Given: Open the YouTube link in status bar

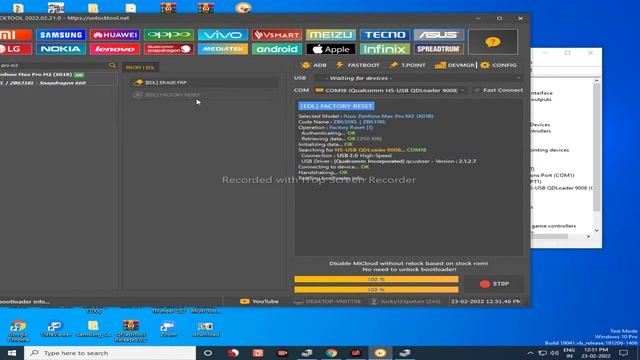Looking at the screenshot, I should point(260,301).
